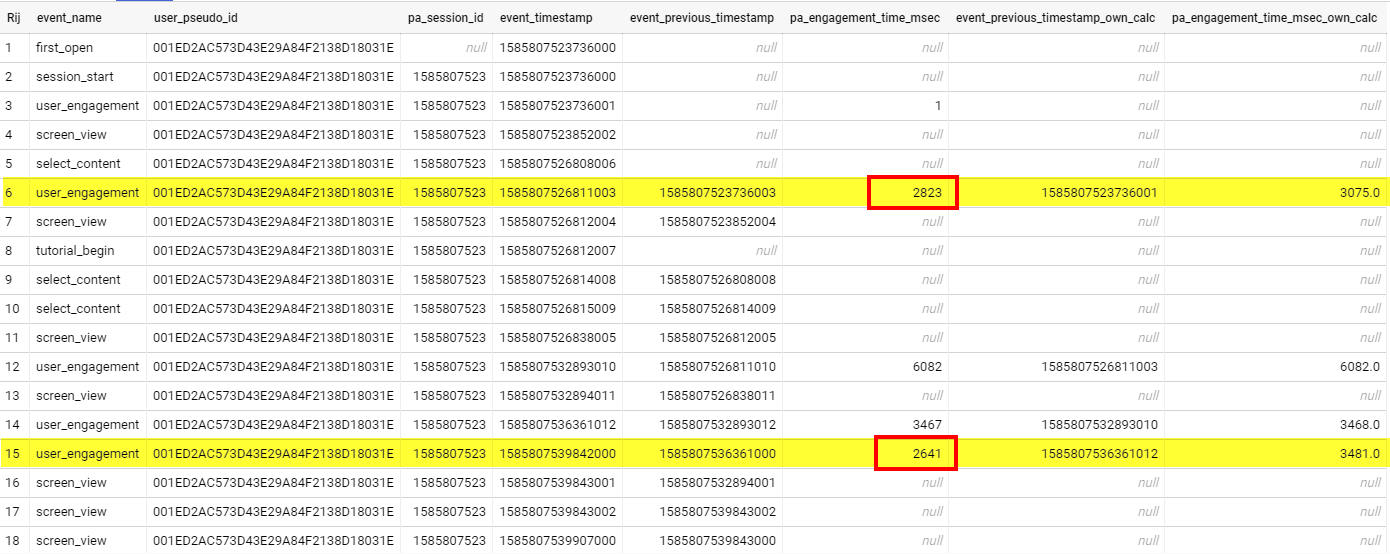Click previous timestamp 1585807539843000
The image size is (1390, 554).
click(x=718, y=541)
